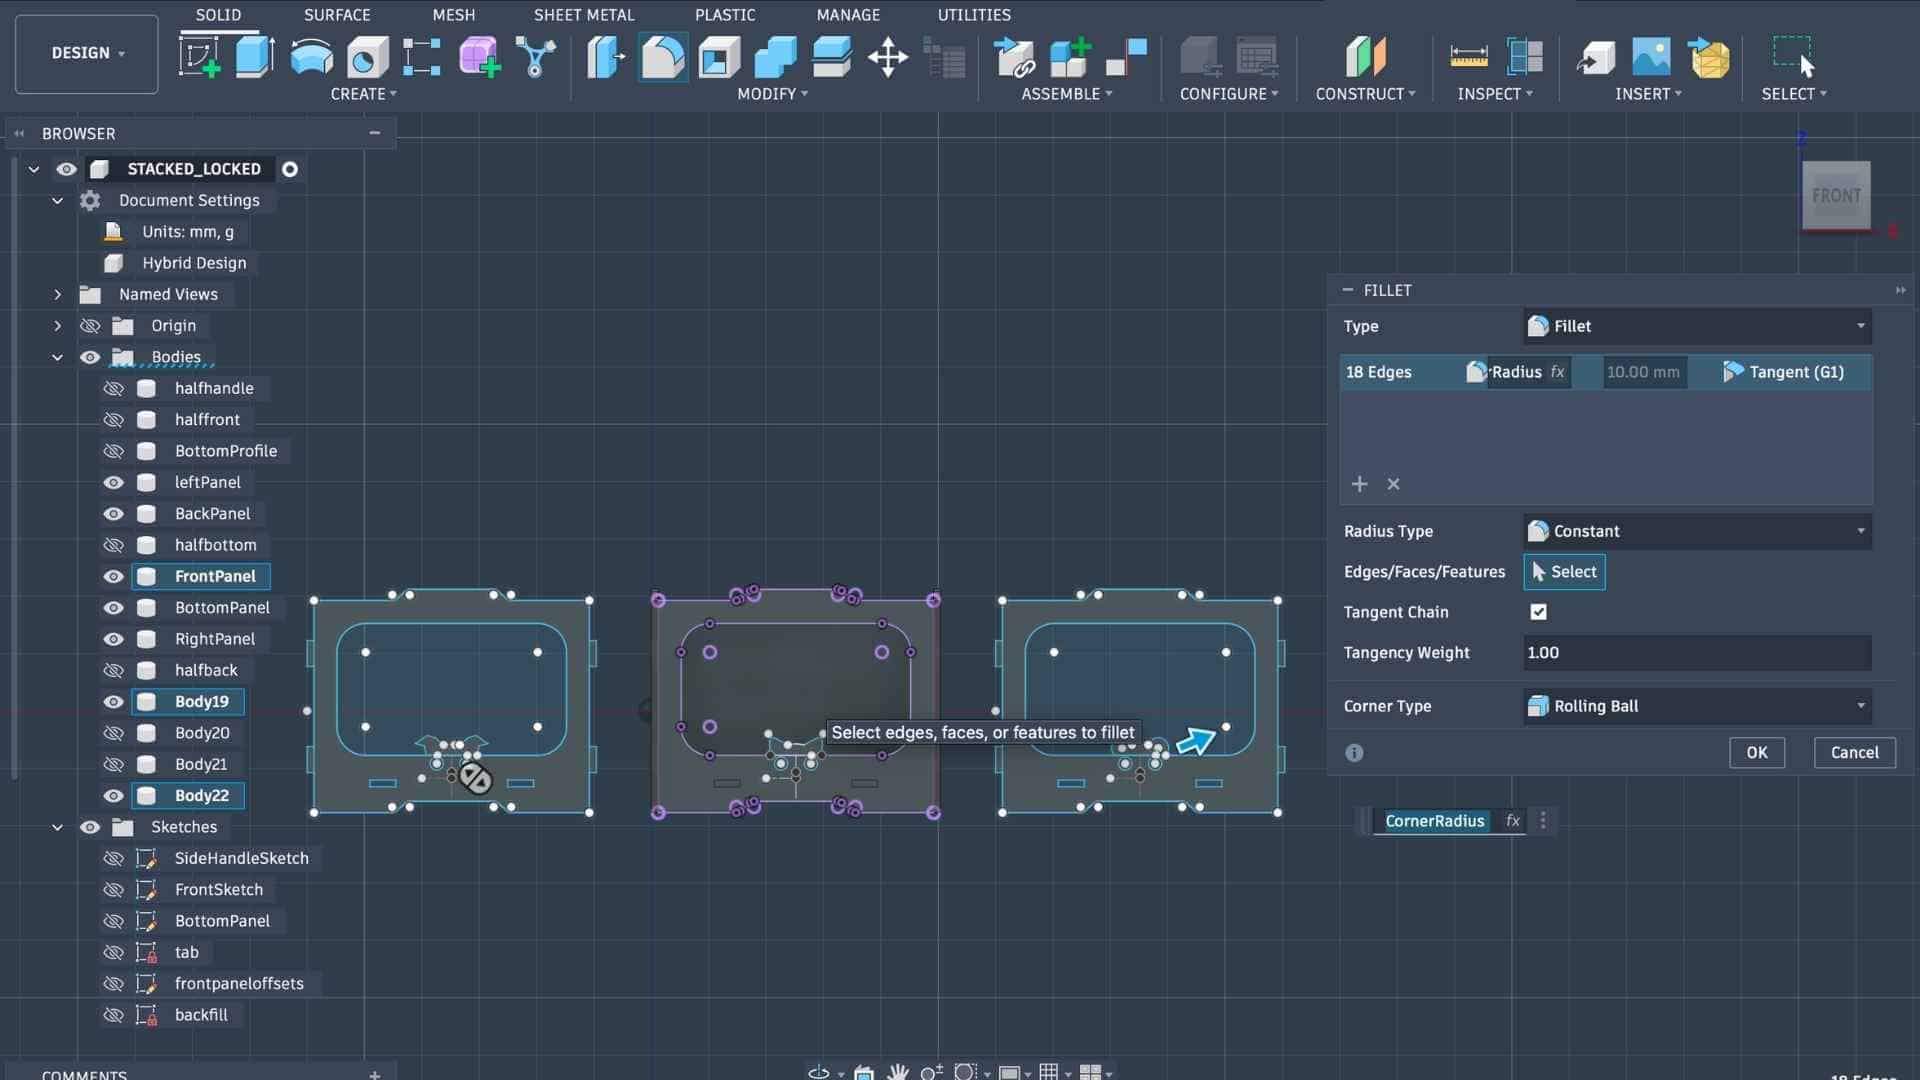Click the Tangency Weight input field
Viewport: 1920px width, 1080px height.
tap(1697, 653)
